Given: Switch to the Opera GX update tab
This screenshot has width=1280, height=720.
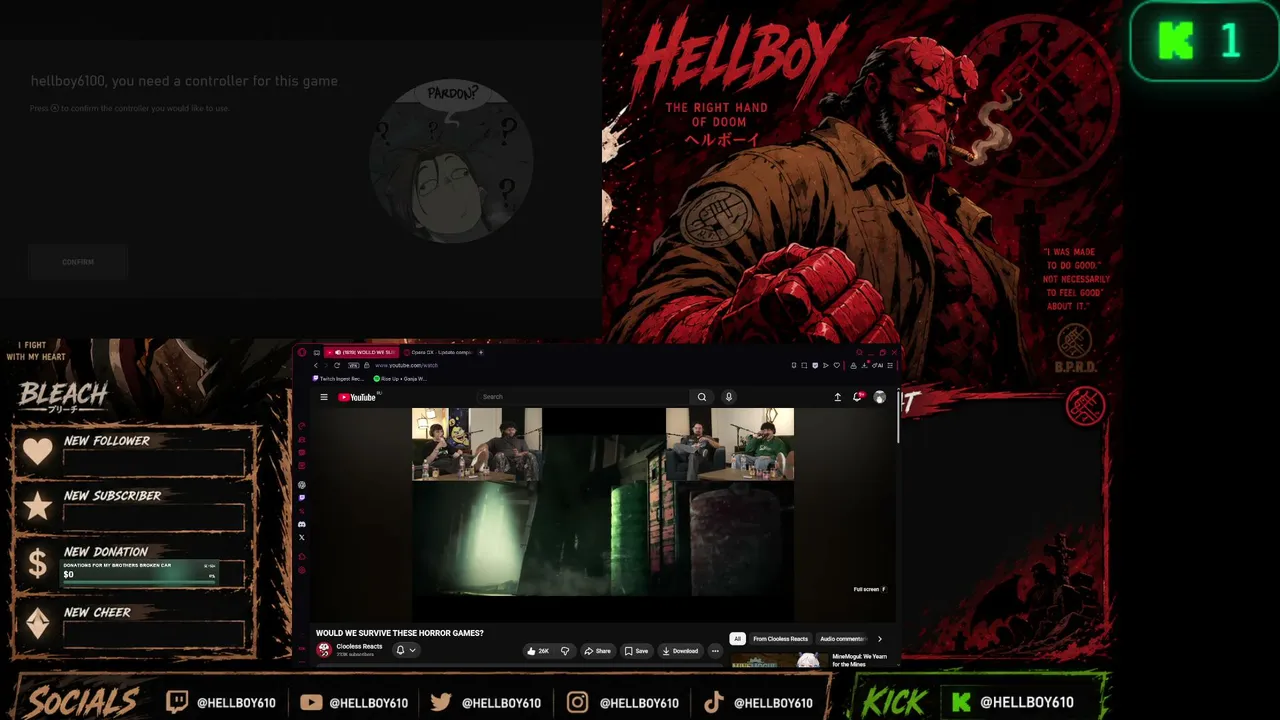Looking at the screenshot, I should click(436, 352).
